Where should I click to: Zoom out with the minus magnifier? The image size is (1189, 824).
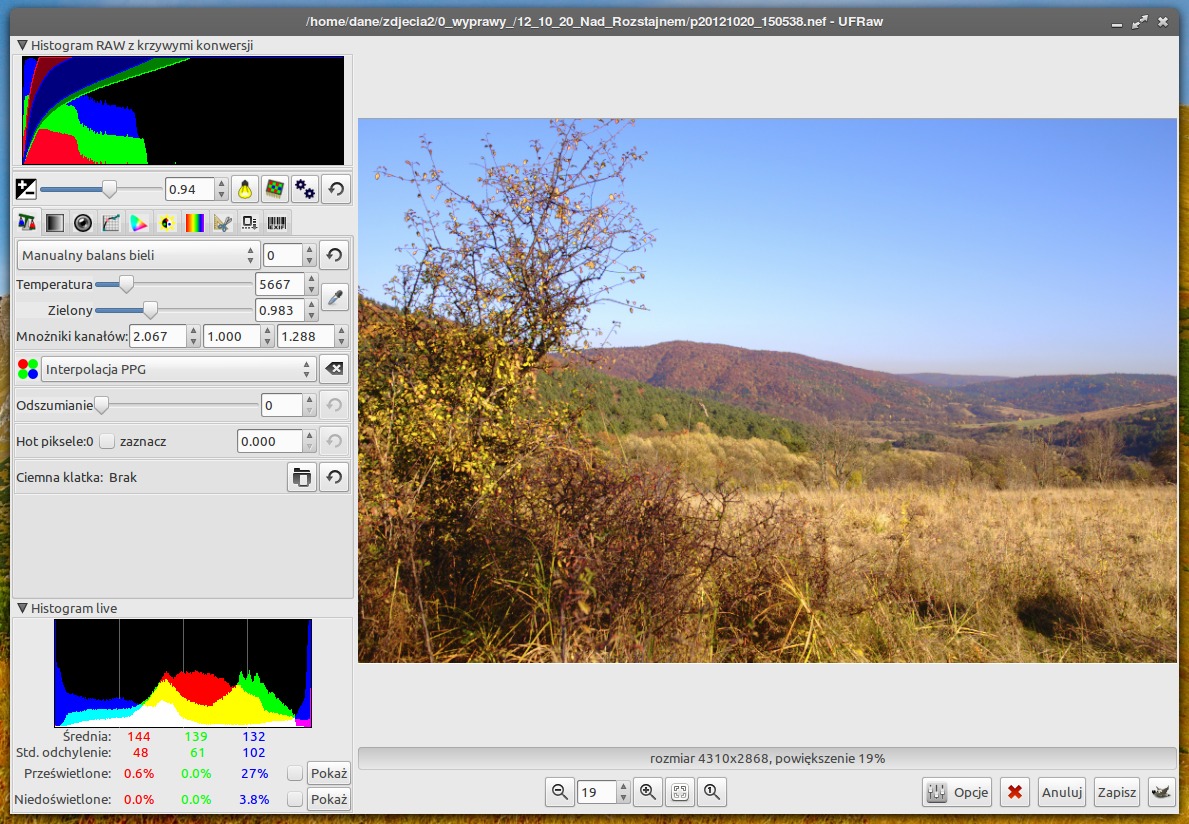[x=560, y=792]
